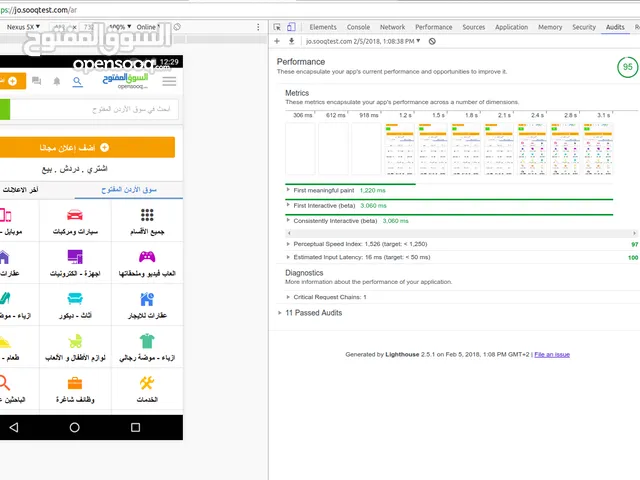
Task: Open the men's fashion shirt category
Action: click(147, 347)
